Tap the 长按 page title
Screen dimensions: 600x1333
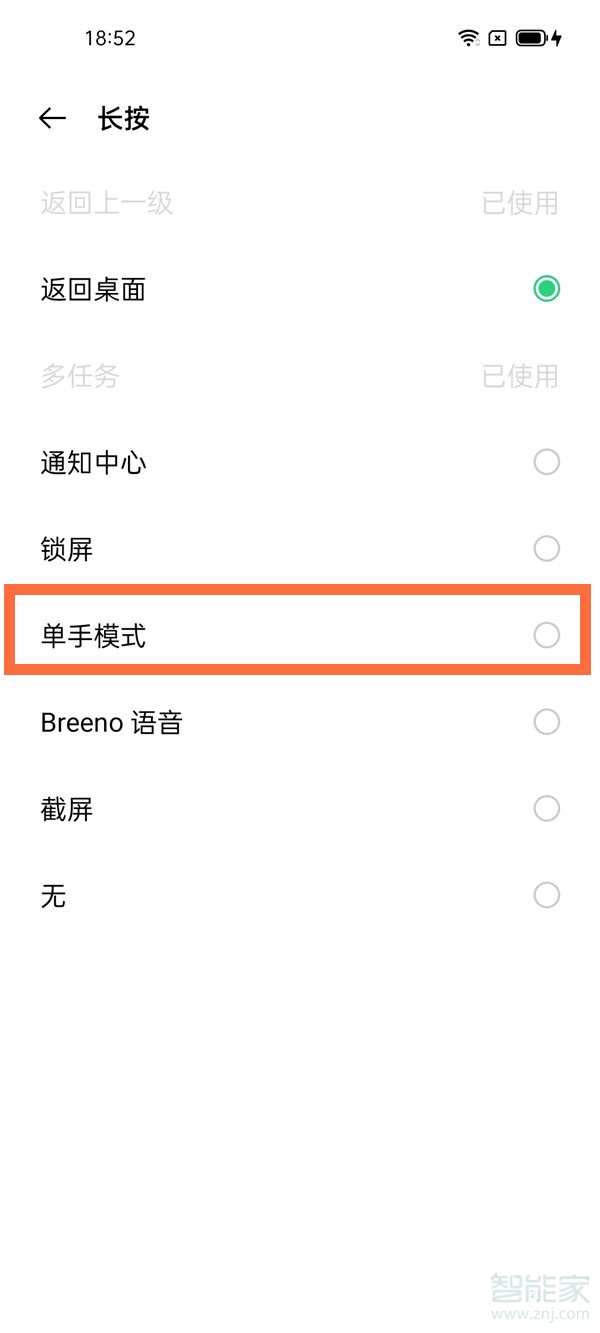point(126,118)
